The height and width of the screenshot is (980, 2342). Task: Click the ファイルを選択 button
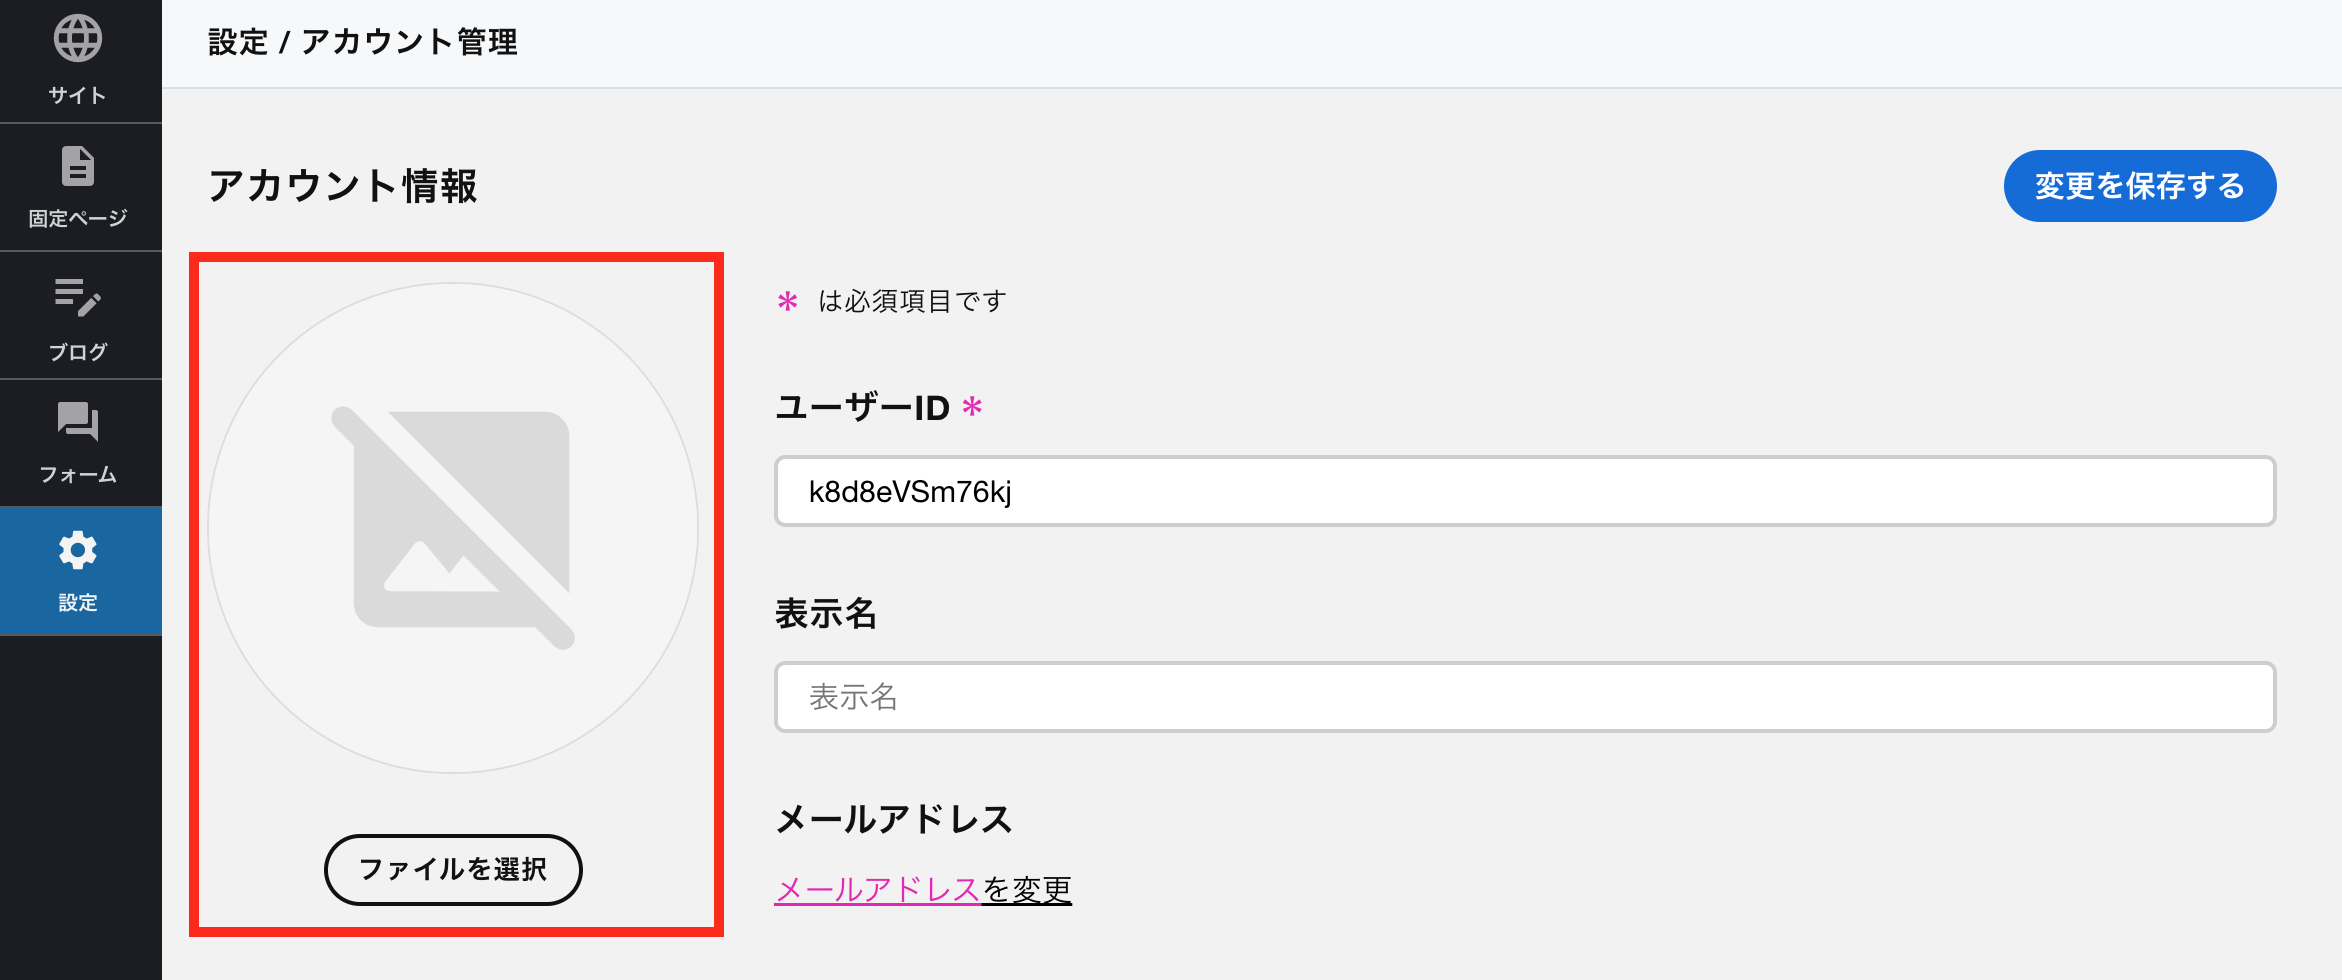pyautogui.click(x=453, y=870)
